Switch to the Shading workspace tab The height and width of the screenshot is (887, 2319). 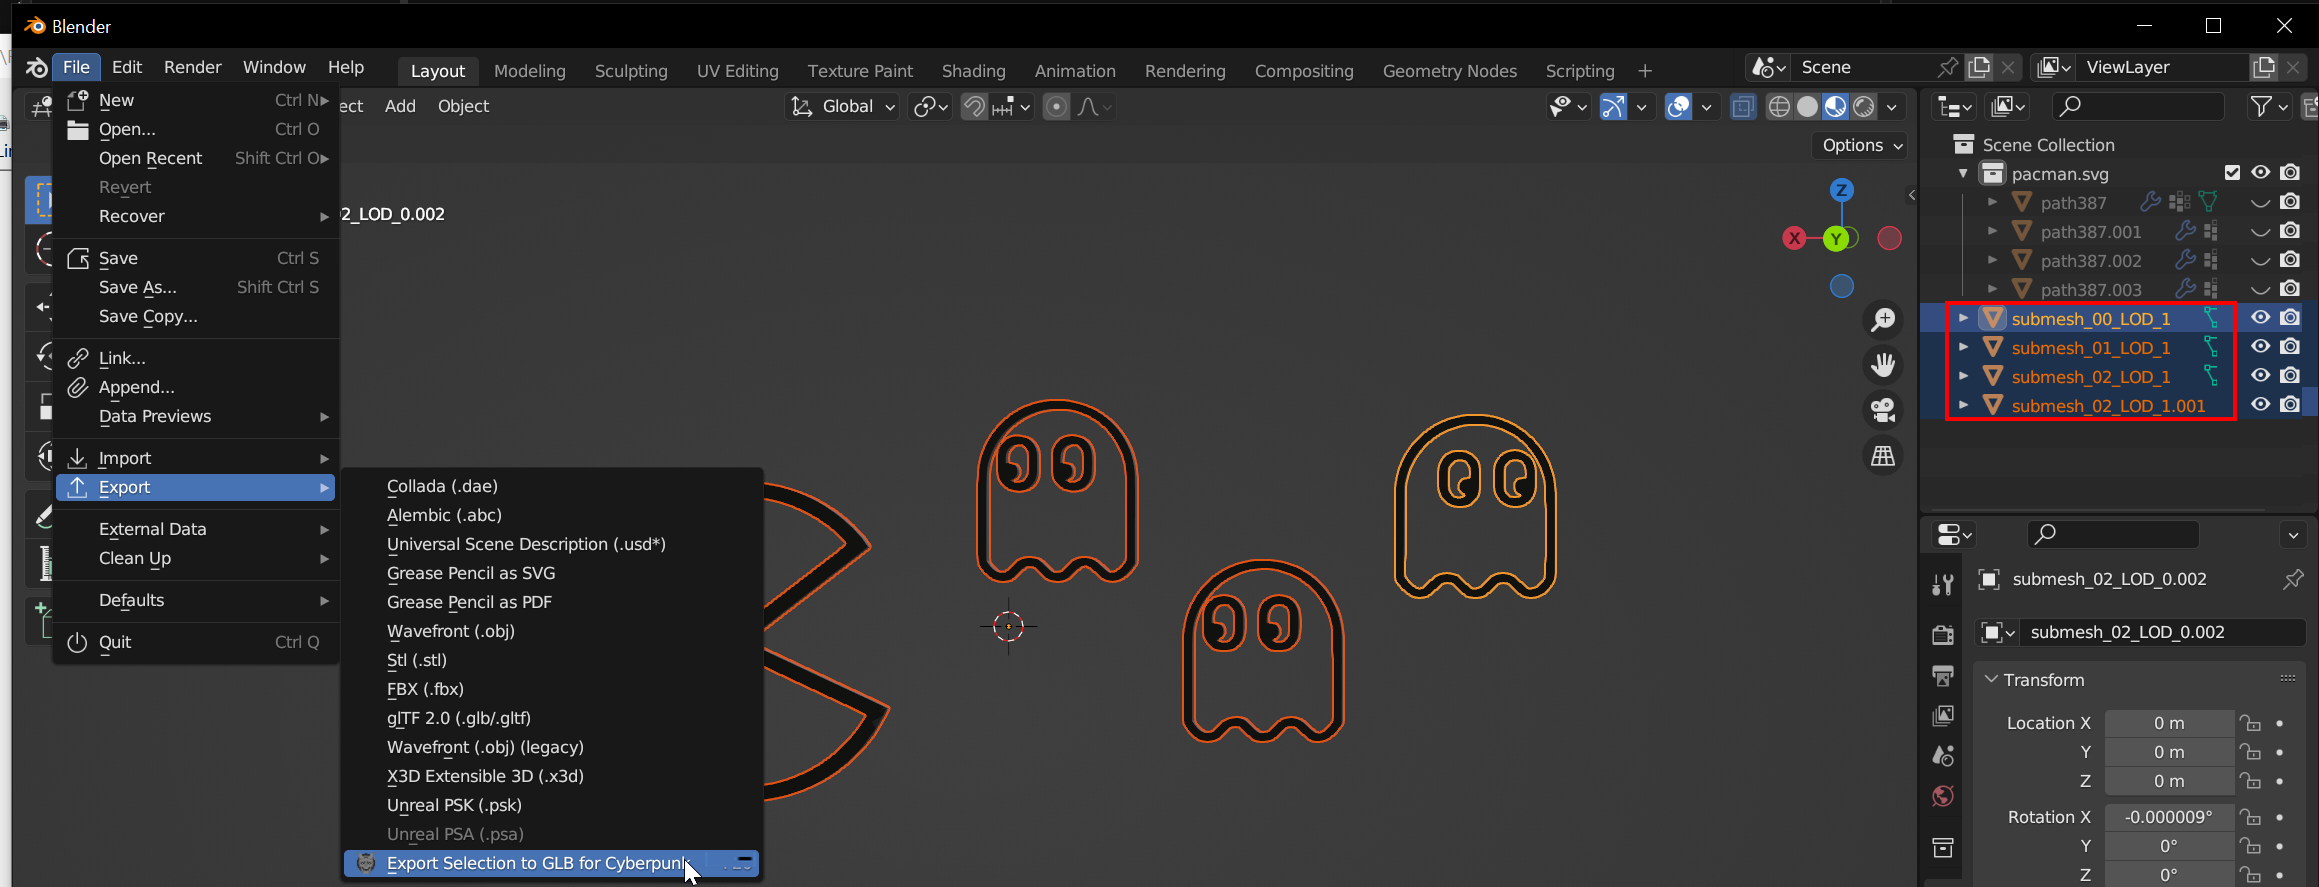pyautogui.click(x=973, y=71)
